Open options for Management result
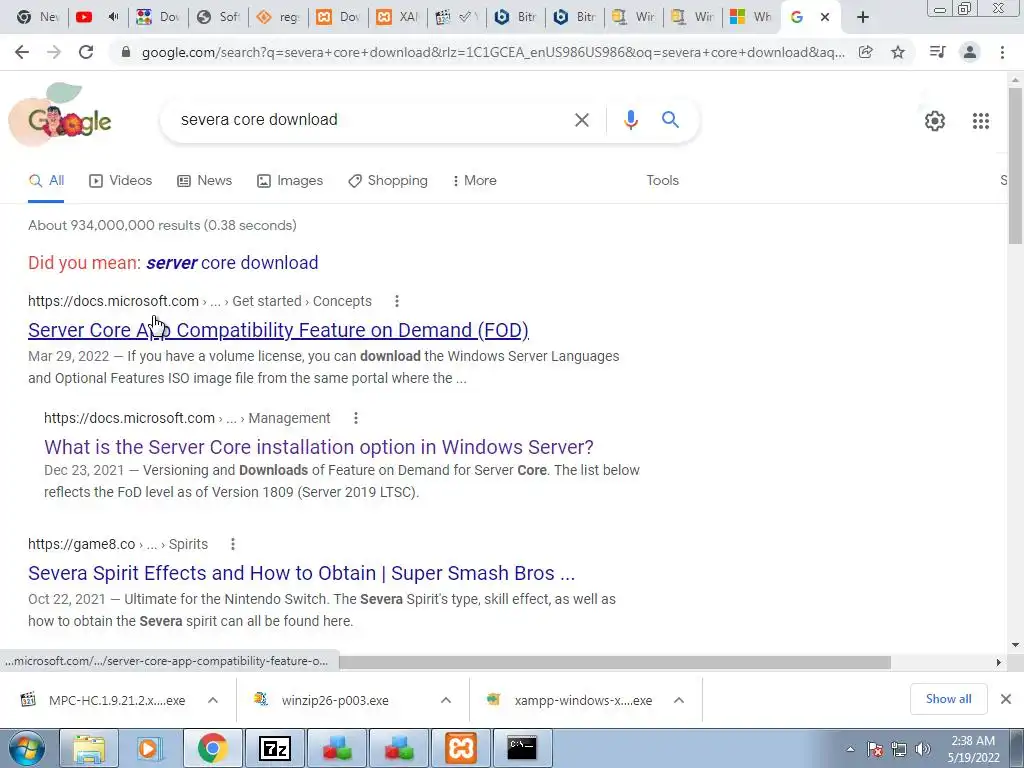This screenshot has height=768, width=1024. (356, 418)
